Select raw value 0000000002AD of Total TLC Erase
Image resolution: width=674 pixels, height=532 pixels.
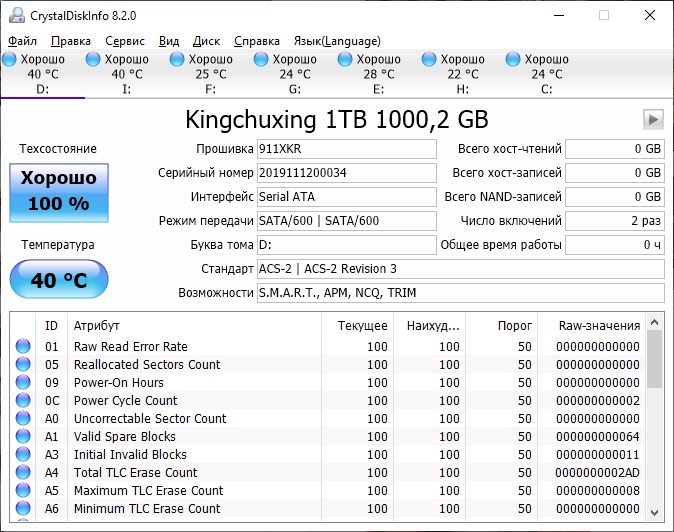pyautogui.click(x=597, y=473)
